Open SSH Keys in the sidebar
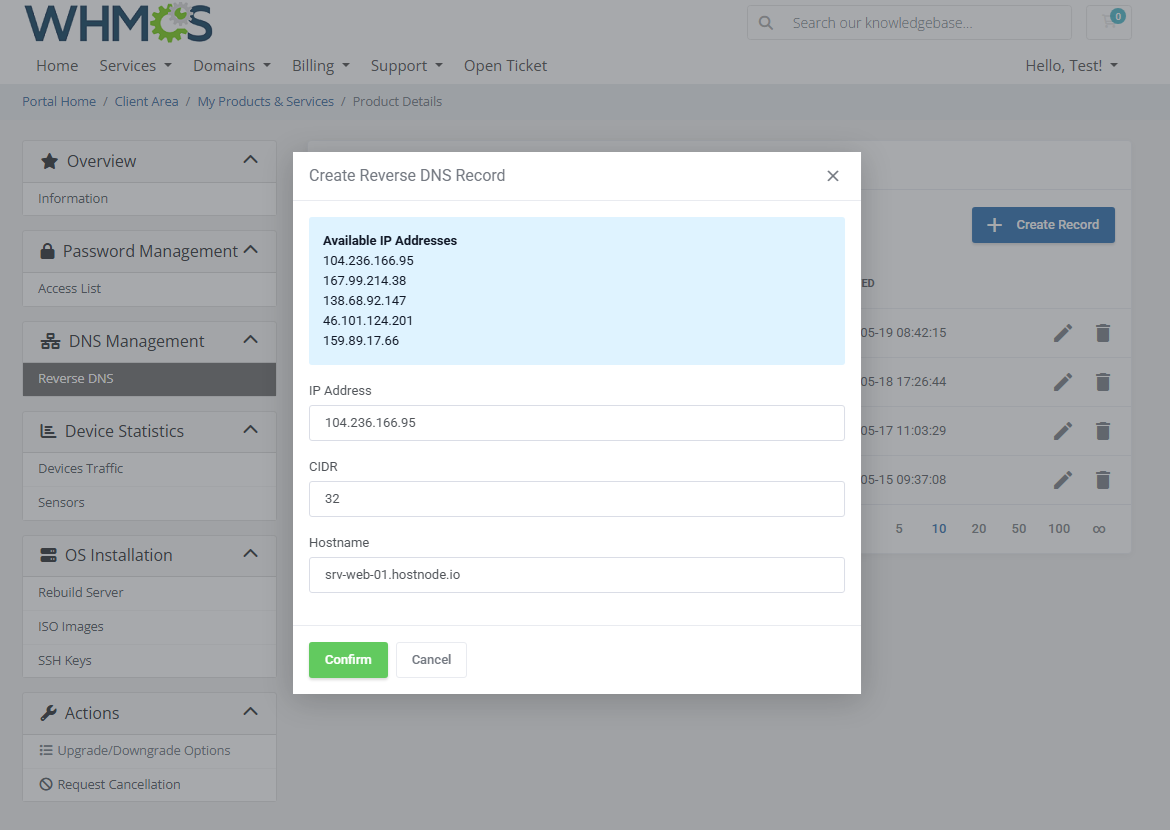Image resolution: width=1170 pixels, height=830 pixels. point(149,661)
